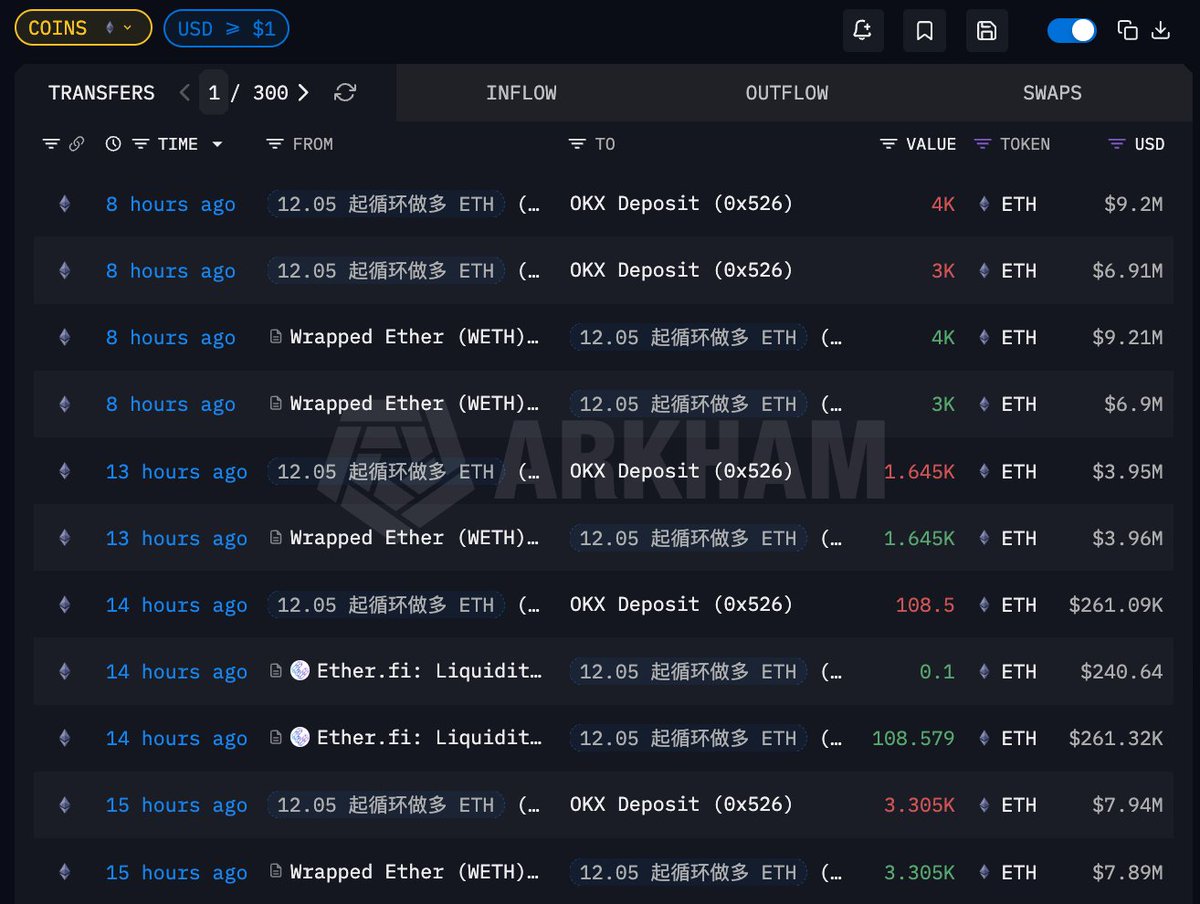Image resolution: width=1200 pixels, height=904 pixels.
Task: Click the Ethereum chain icon in $6.91M row
Action: coord(65,271)
